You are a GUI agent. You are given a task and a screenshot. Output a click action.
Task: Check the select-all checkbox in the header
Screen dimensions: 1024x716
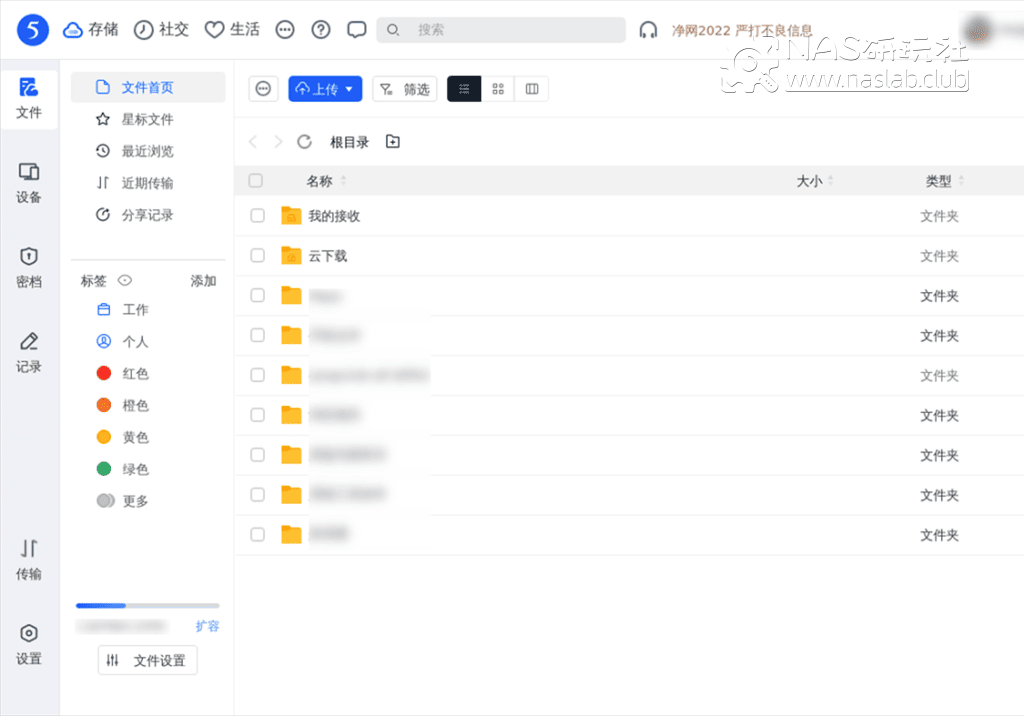click(x=256, y=180)
